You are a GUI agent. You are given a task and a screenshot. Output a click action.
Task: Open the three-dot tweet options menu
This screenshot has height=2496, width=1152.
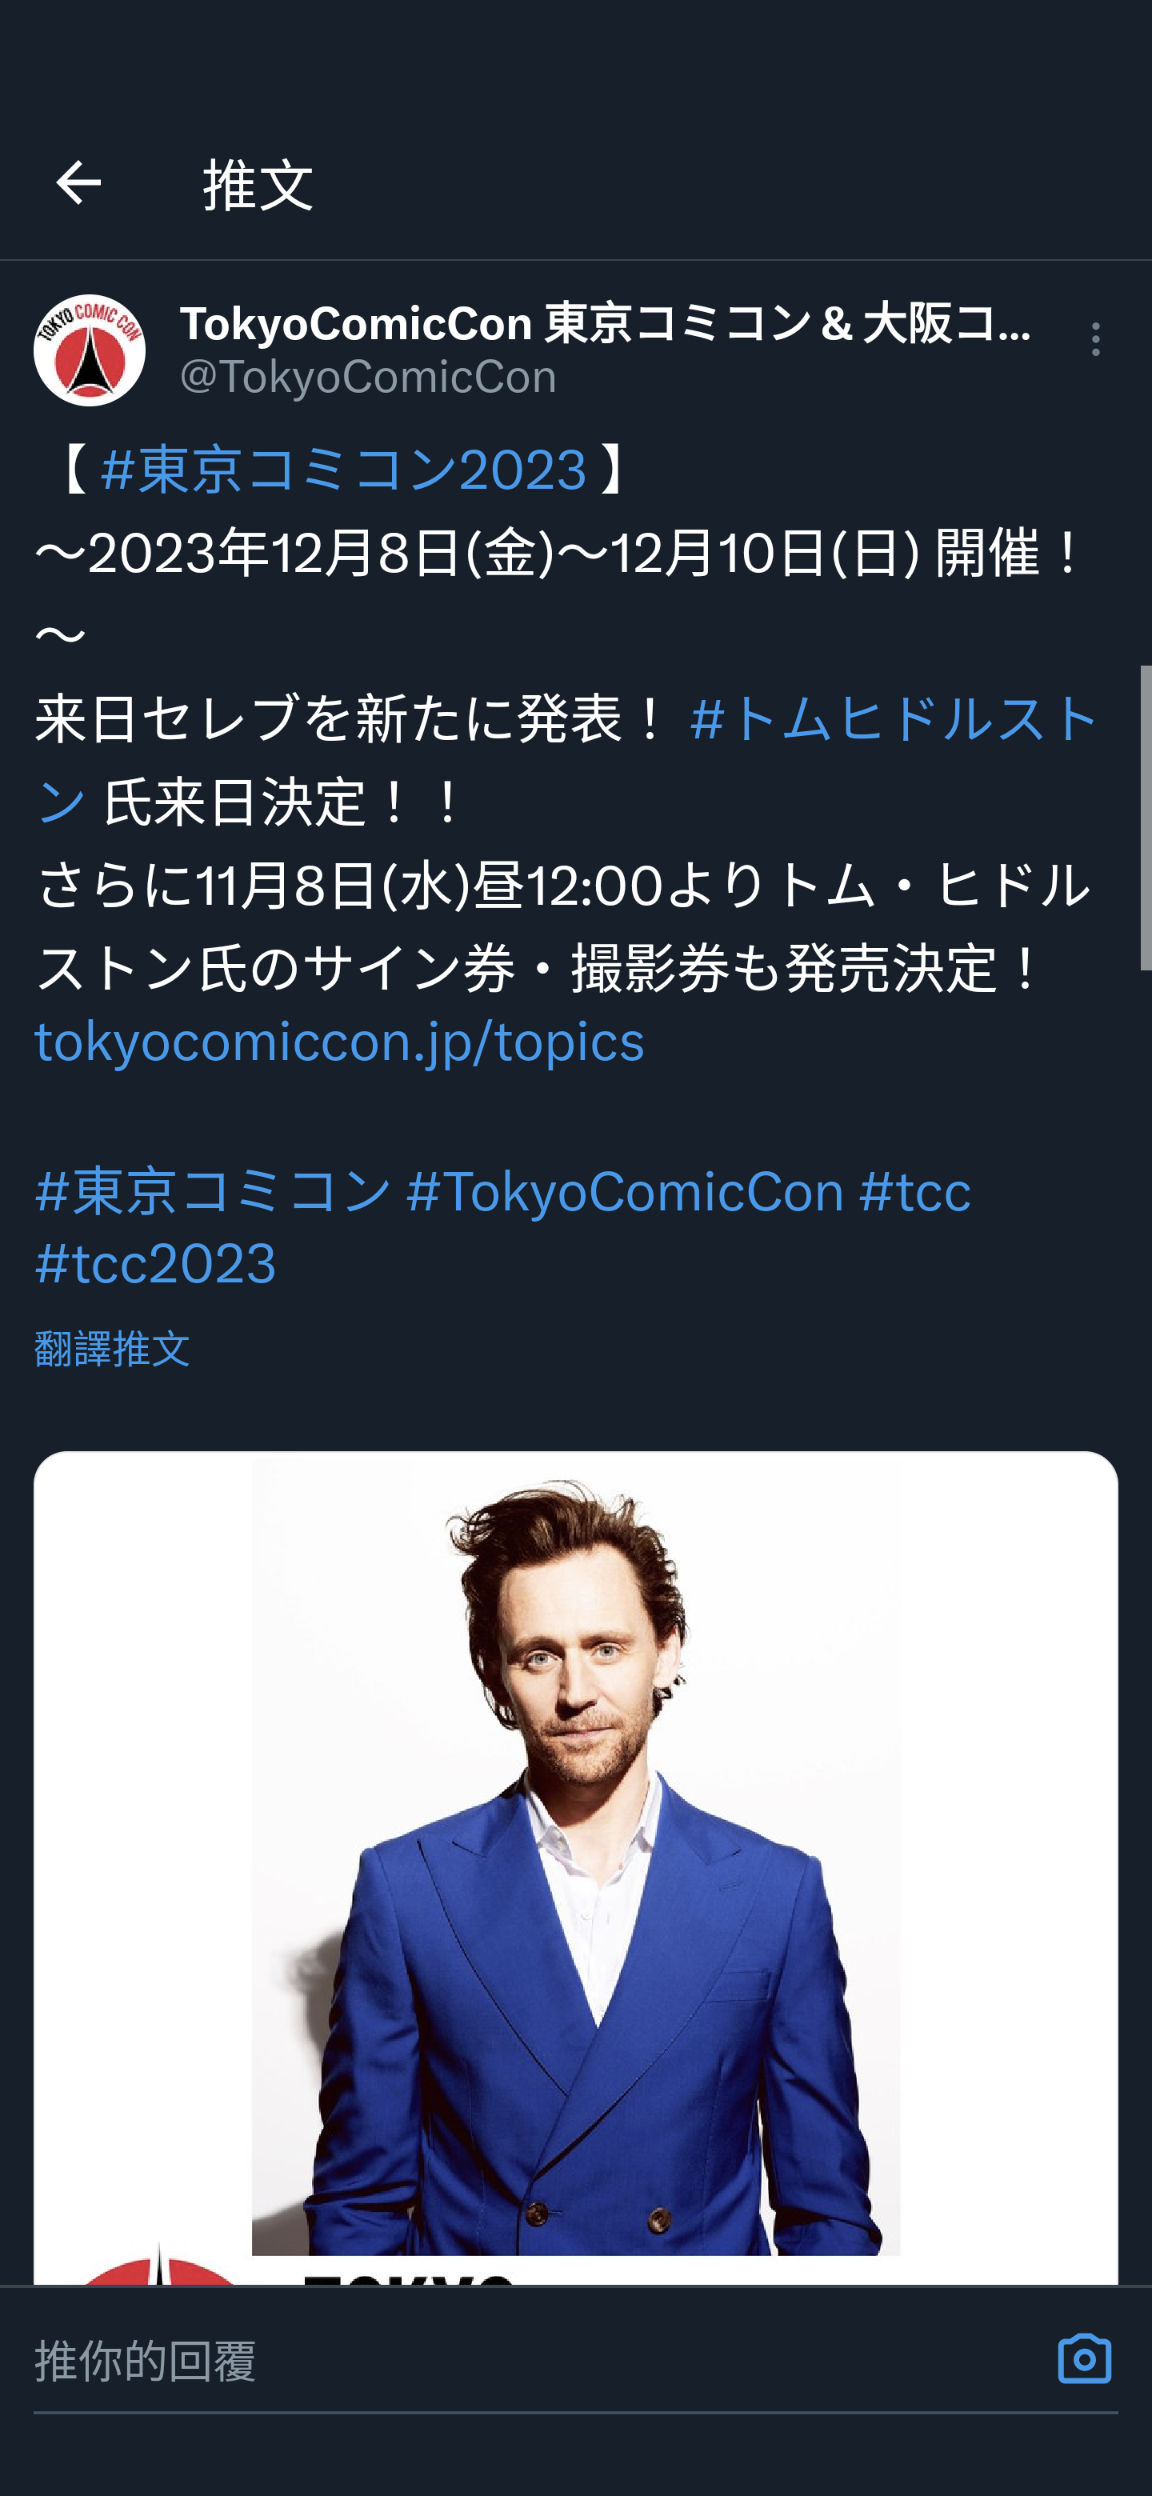tap(1096, 339)
